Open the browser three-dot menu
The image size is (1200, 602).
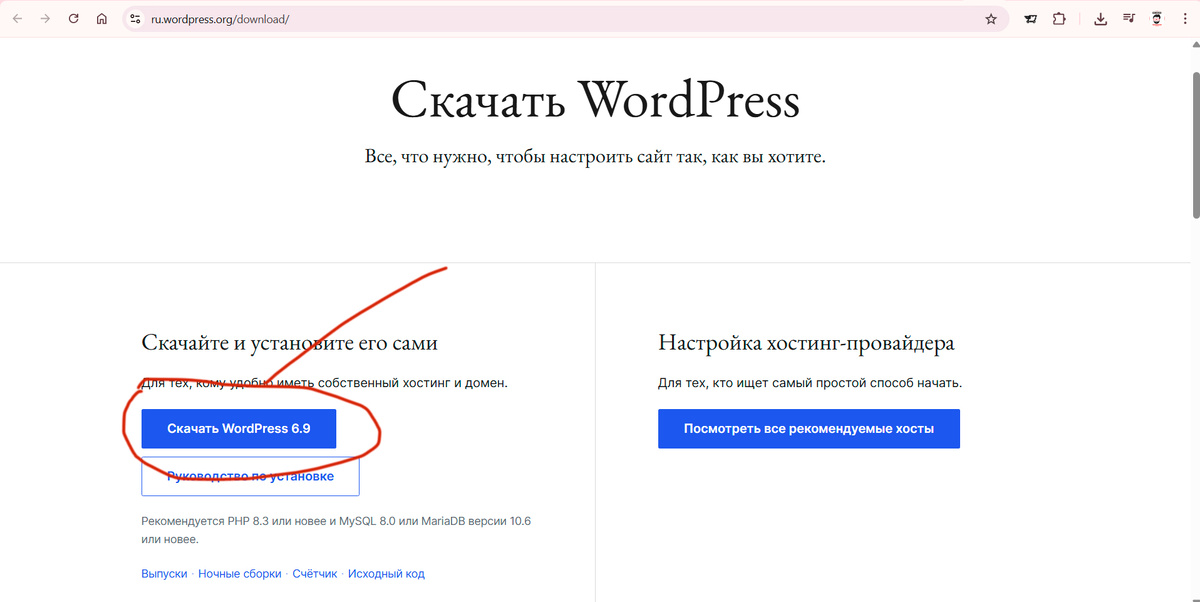pyautogui.click(x=1185, y=18)
